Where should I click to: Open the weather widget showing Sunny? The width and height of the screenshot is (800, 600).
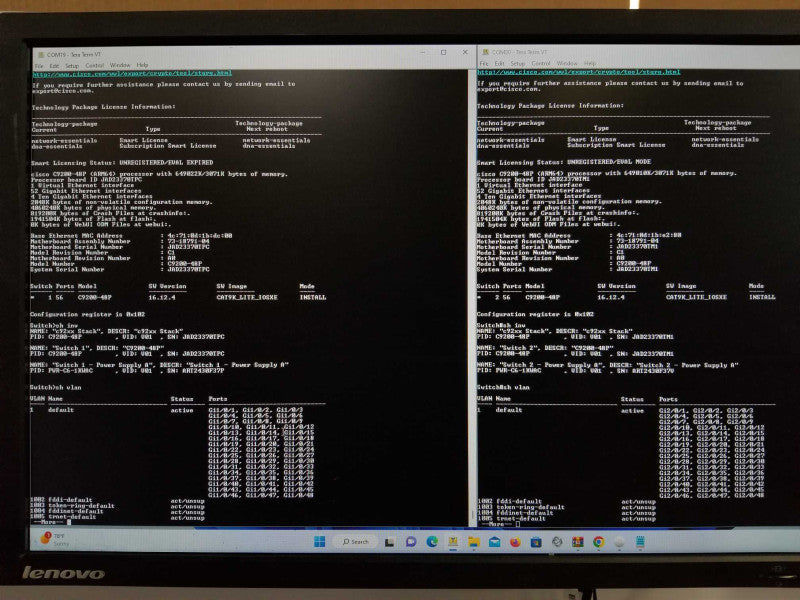(x=55, y=540)
